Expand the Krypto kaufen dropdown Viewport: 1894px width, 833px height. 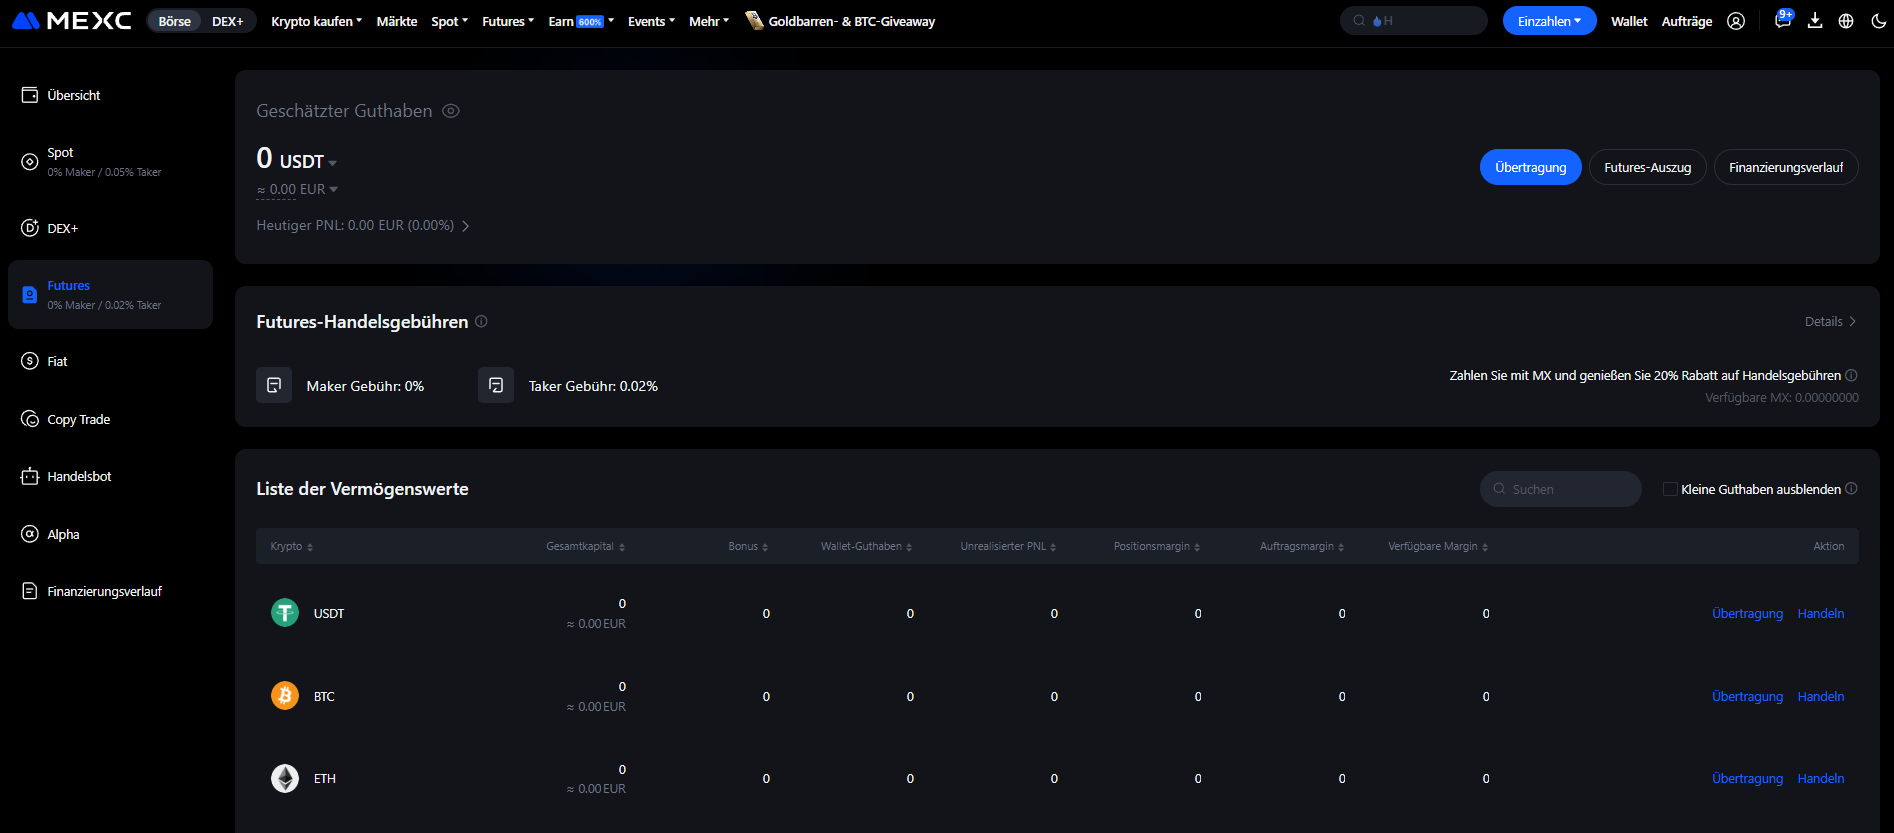click(316, 21)
